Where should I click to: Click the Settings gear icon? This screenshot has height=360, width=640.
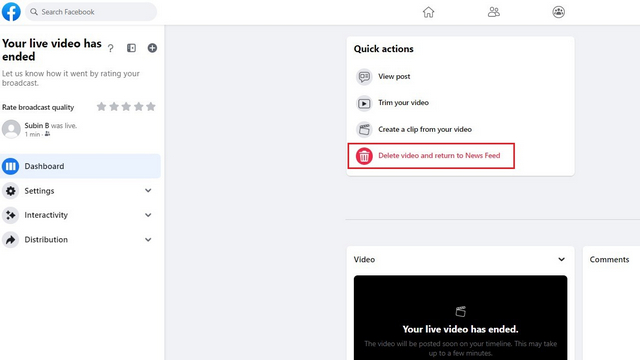pyautogui.click(x=11, y=191)
